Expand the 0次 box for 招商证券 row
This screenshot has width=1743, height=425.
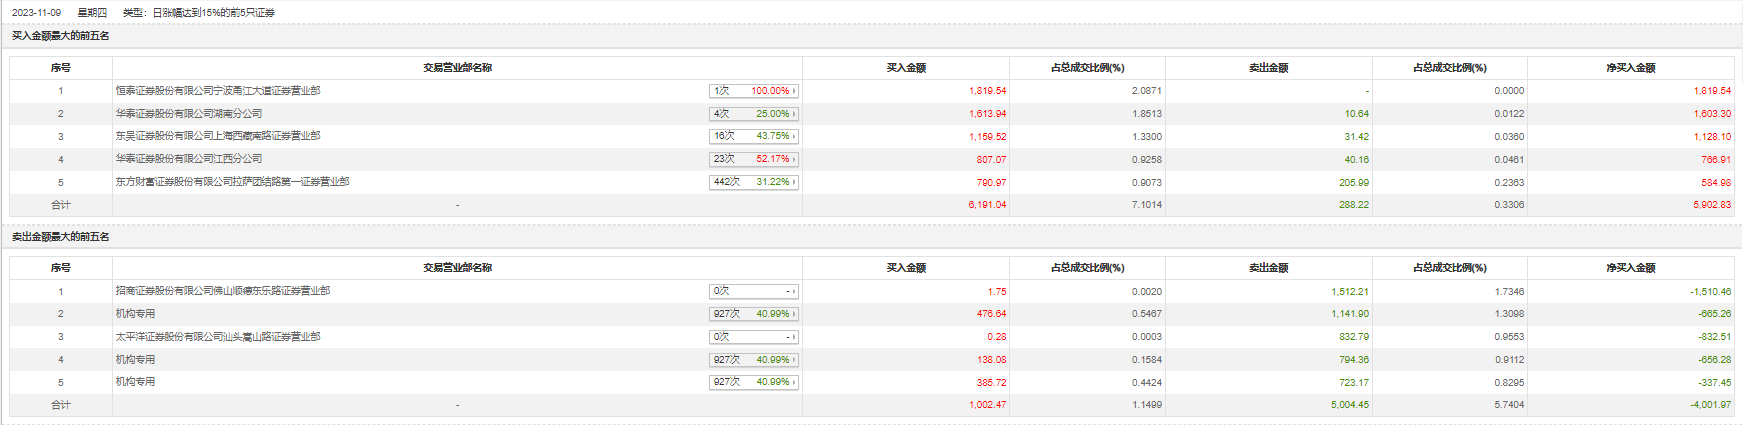tap(754, 291)
